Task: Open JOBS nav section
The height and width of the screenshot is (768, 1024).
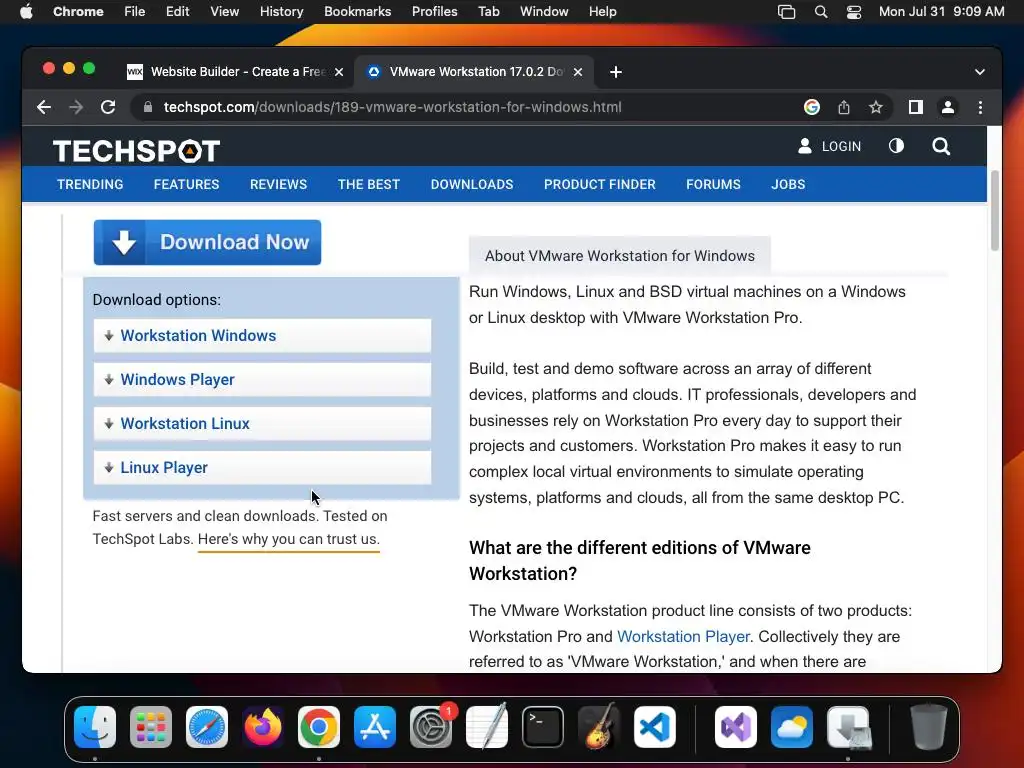Action: click(x=788, y=184)
